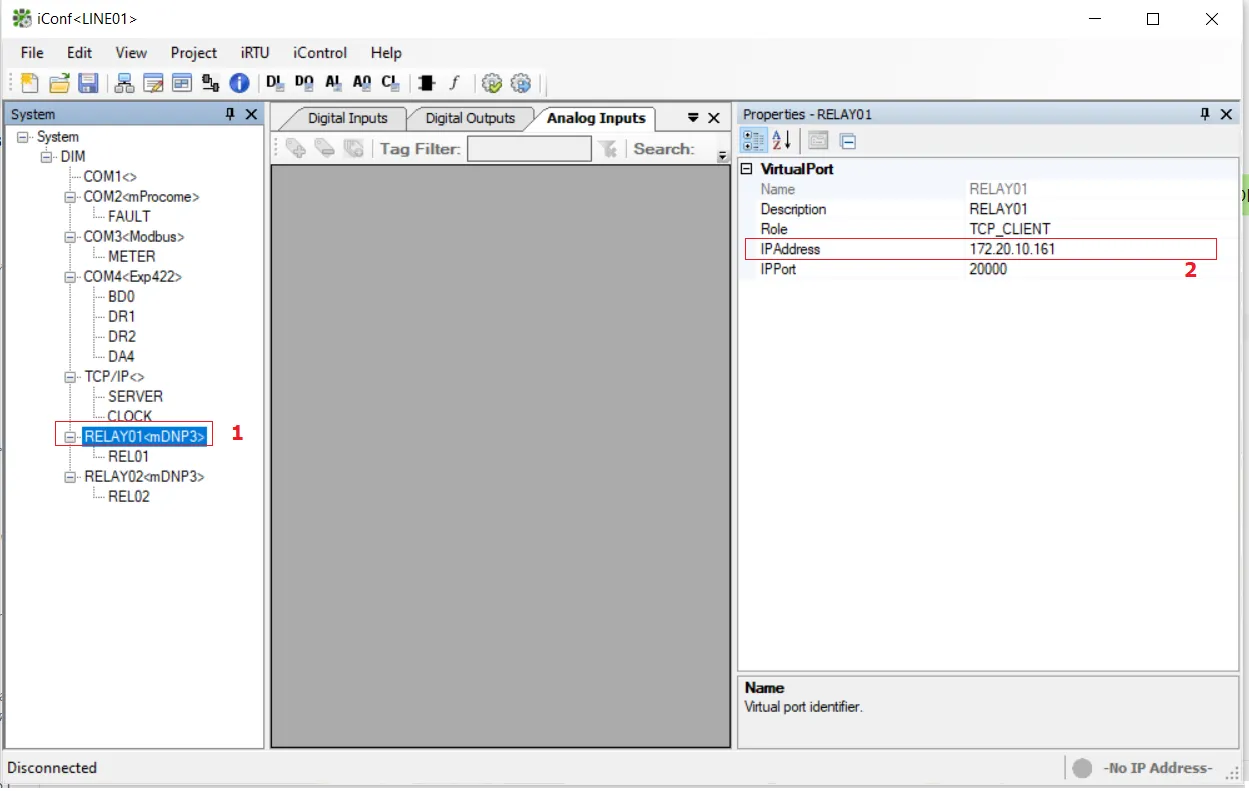Save the project with the floppy disk icon
Viewport: 1249px width, 791px height.
click(88, 83)
